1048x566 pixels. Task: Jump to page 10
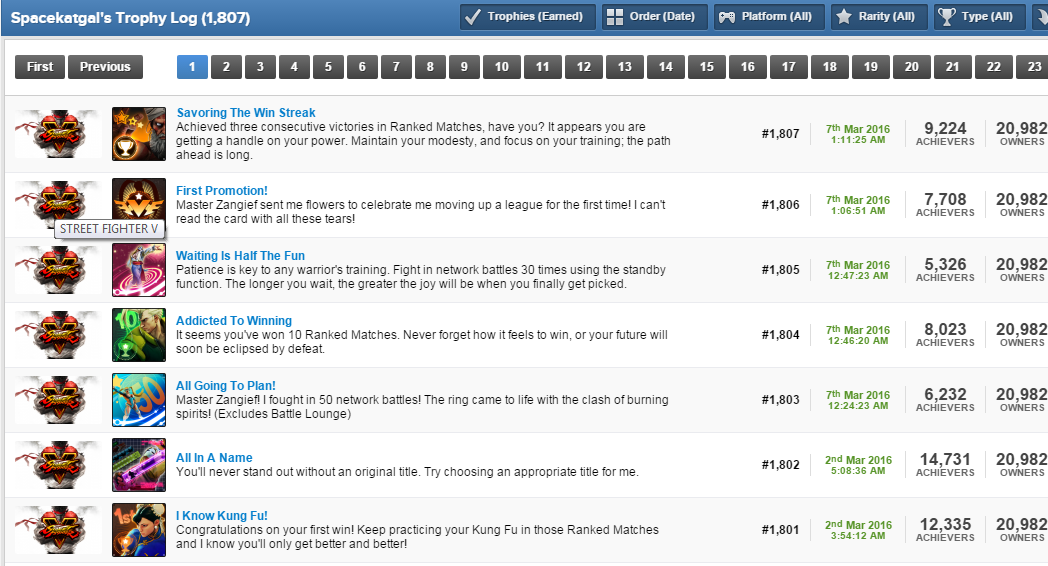(502, 67)
